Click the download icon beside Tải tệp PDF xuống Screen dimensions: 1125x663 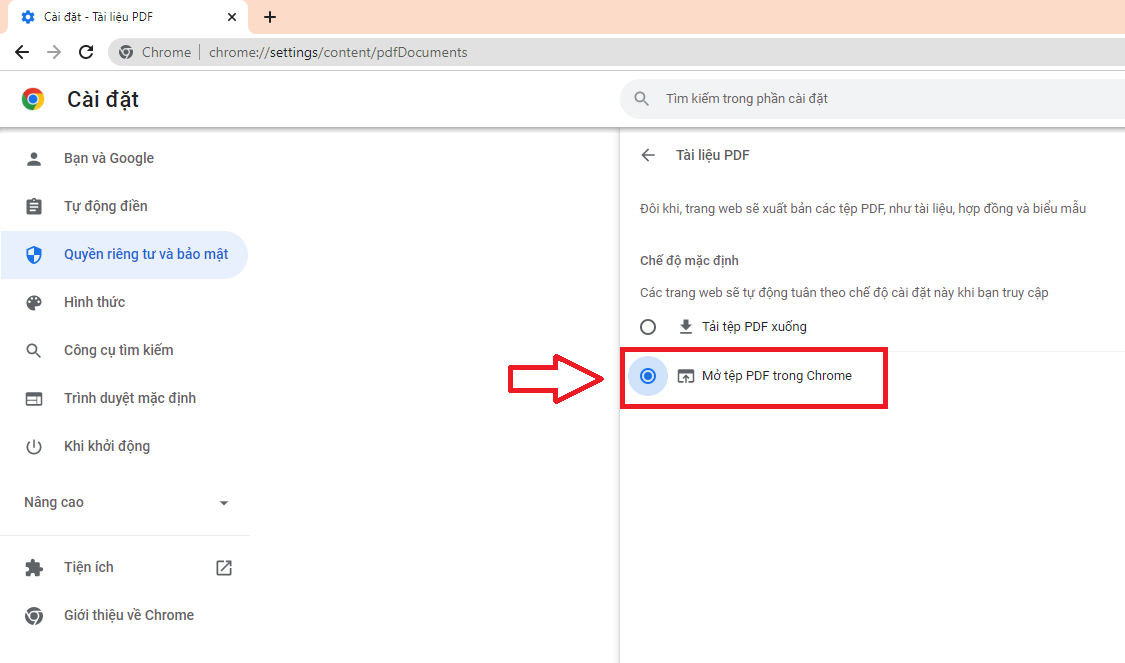tap(686, 327)
